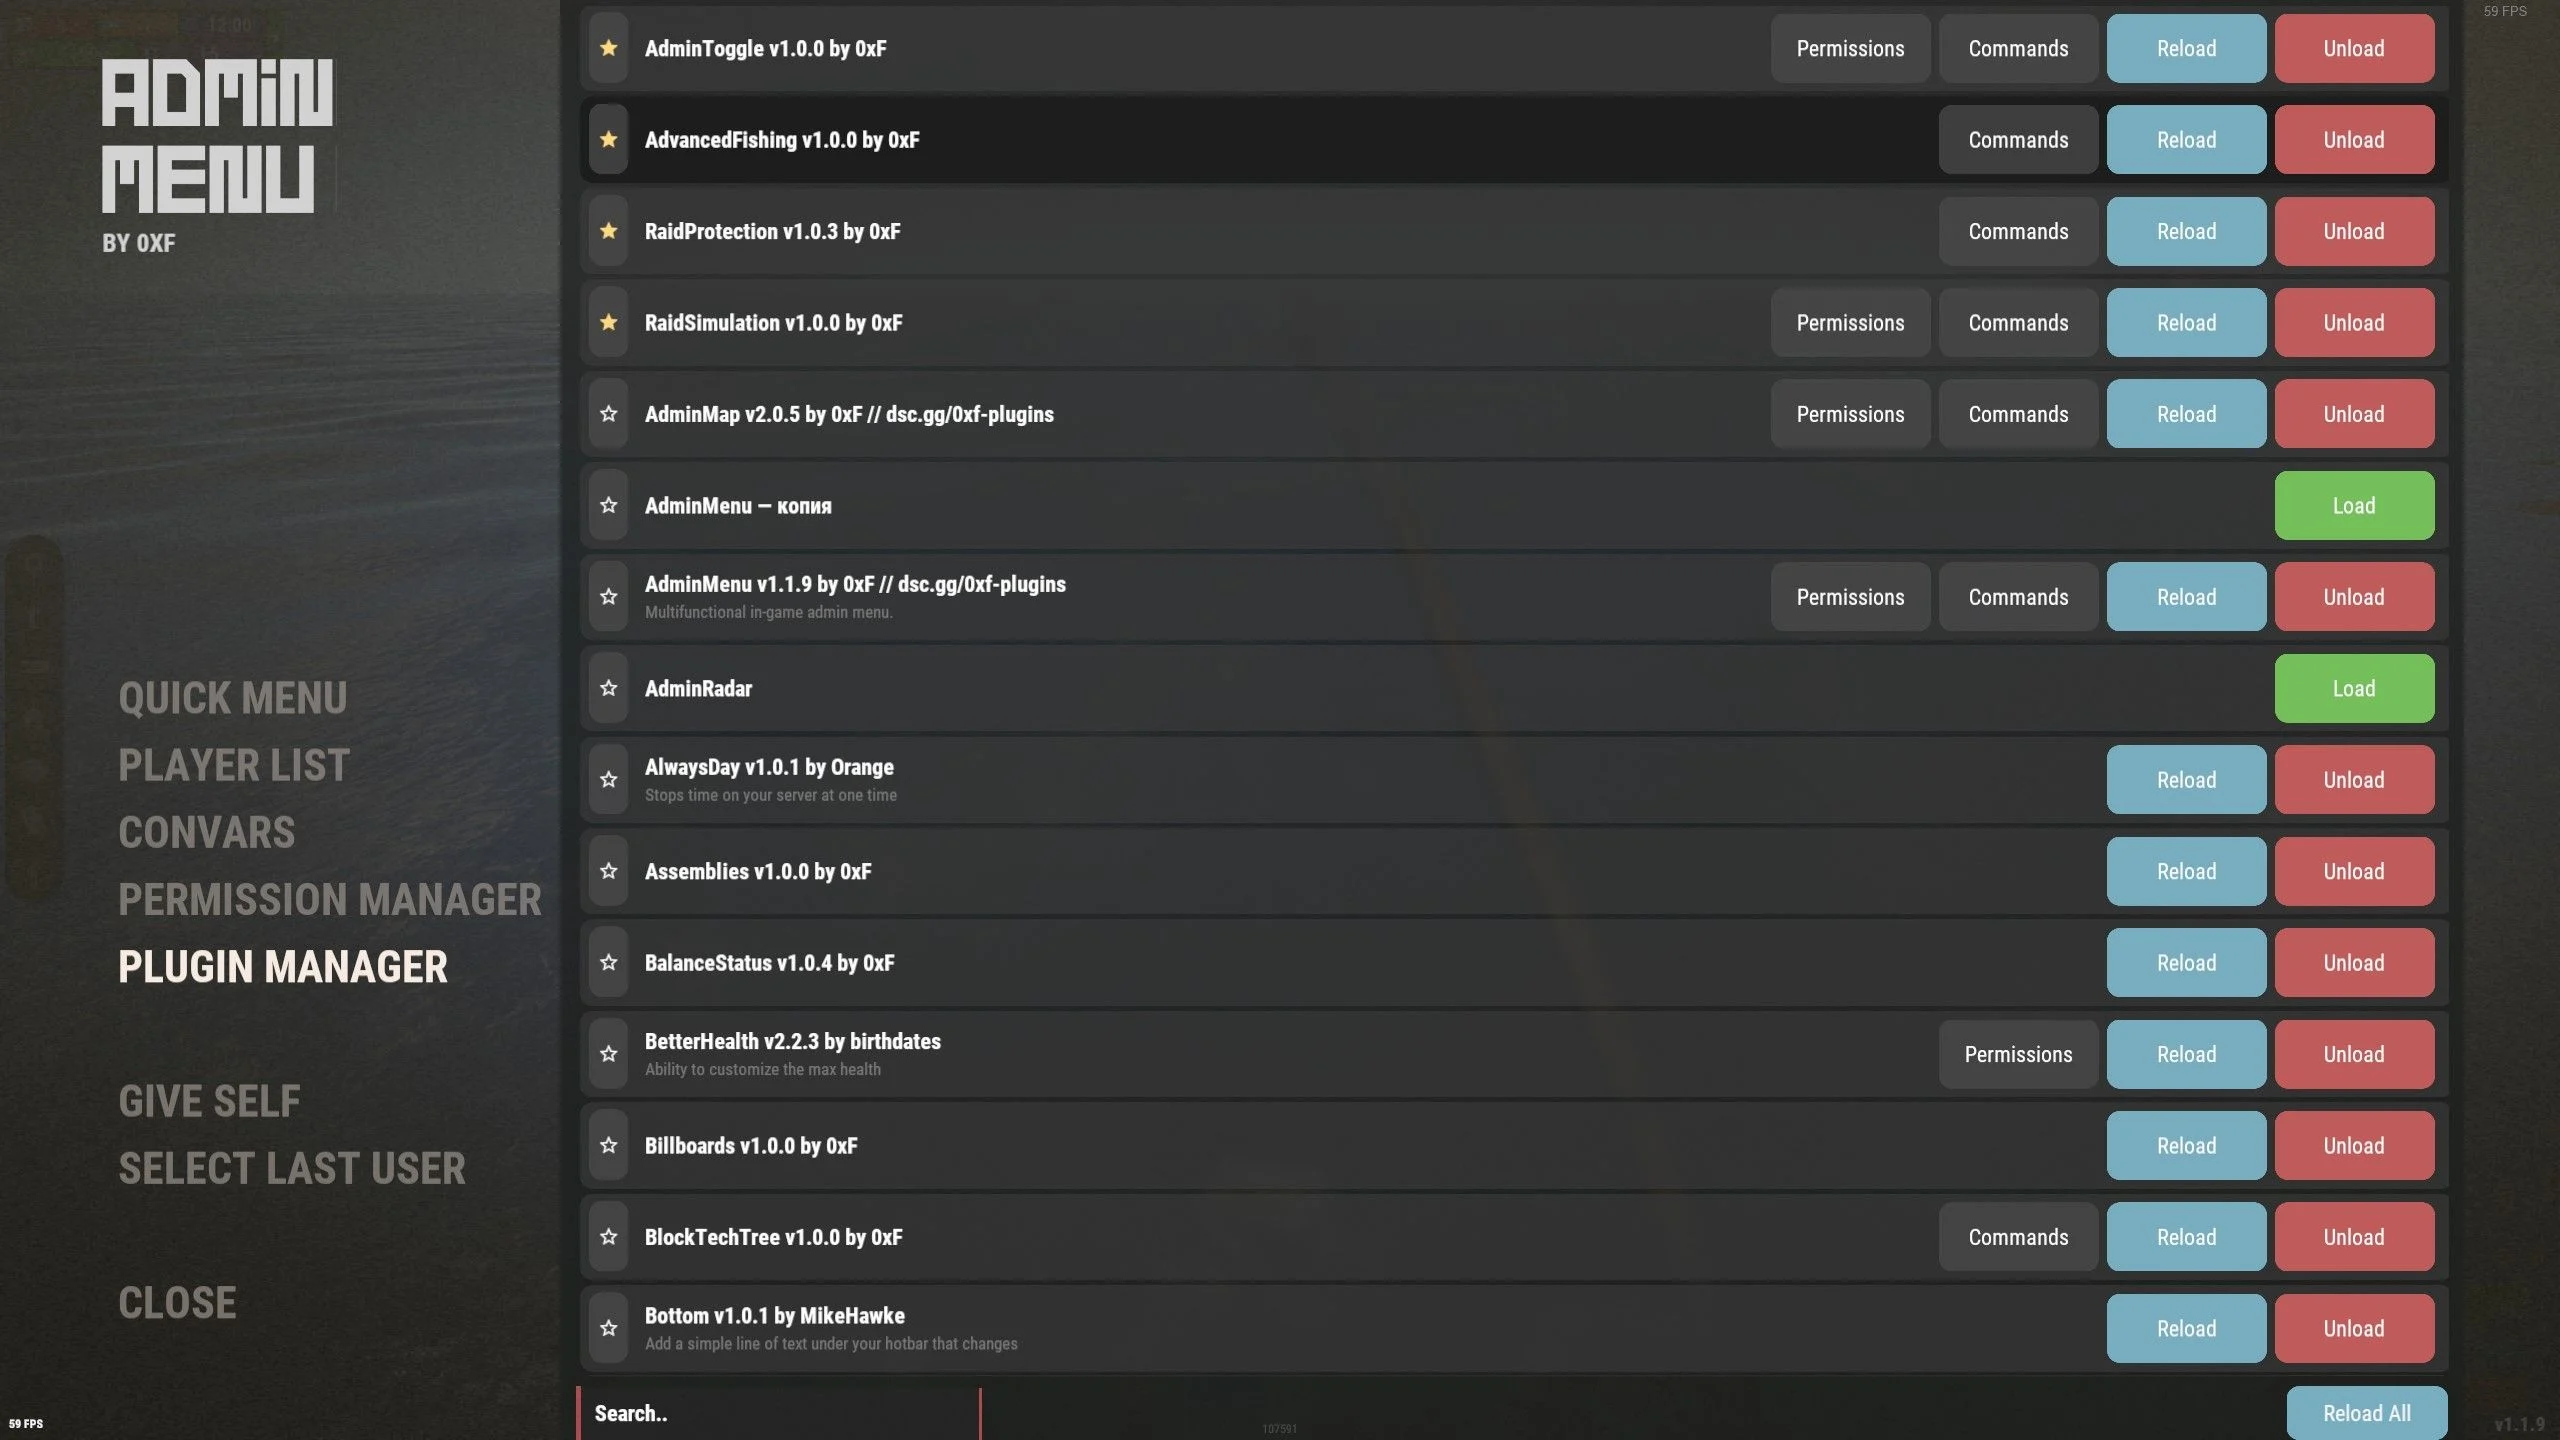Screen dimensions: 2560x1440
Task: Star the BetterHealth plugin
Action: (x=608, y=1054)
